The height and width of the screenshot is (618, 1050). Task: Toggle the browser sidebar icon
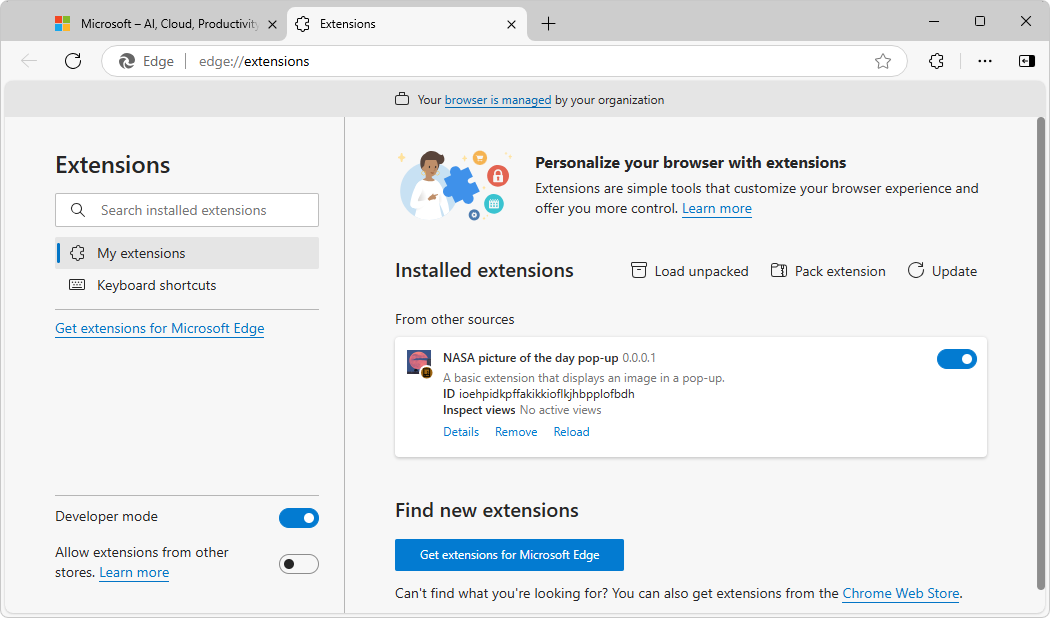click(1027, 61)
